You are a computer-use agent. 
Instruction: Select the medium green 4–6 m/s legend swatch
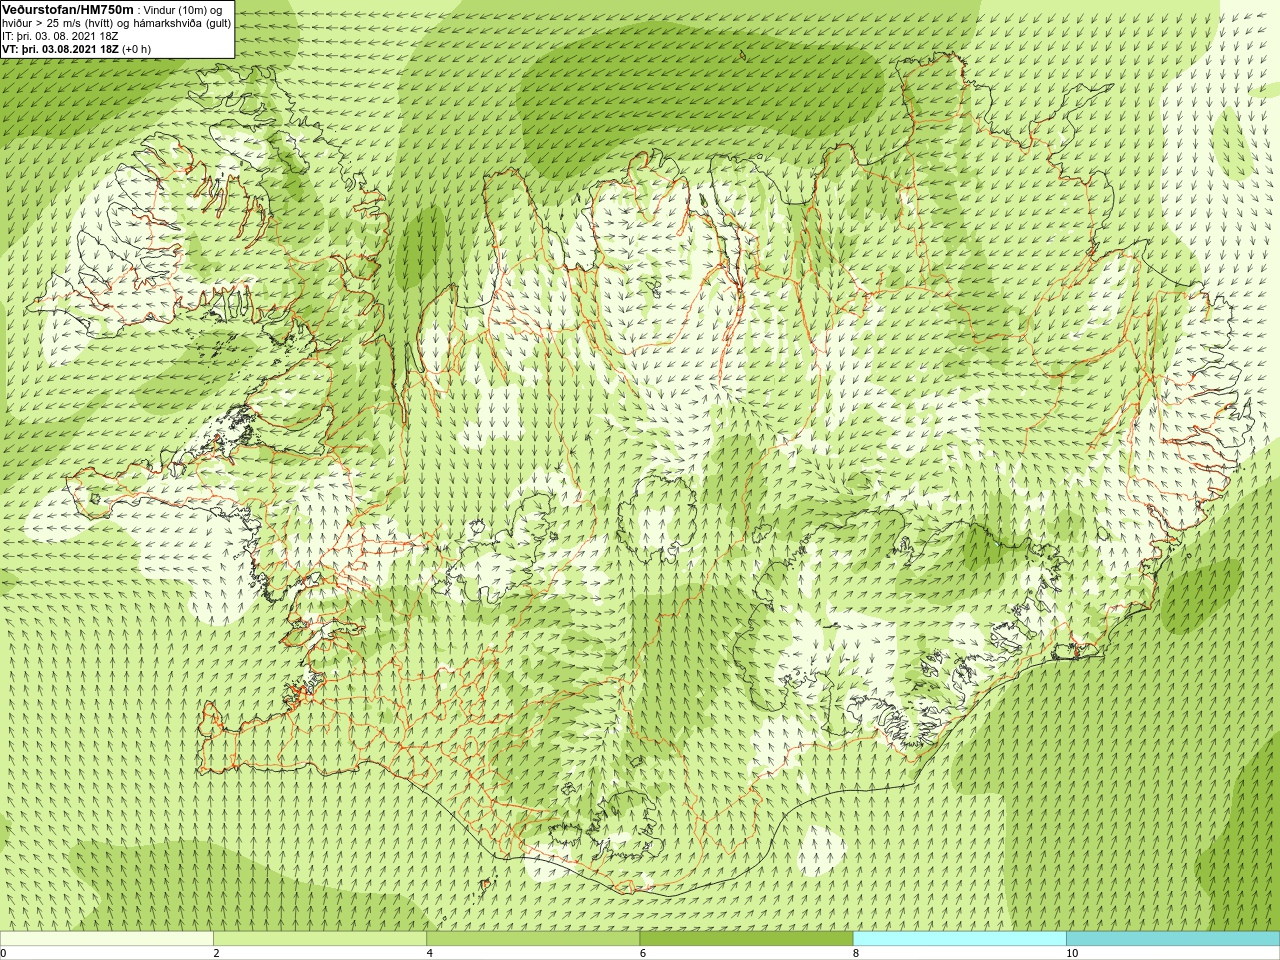click(x=533, y=939)
